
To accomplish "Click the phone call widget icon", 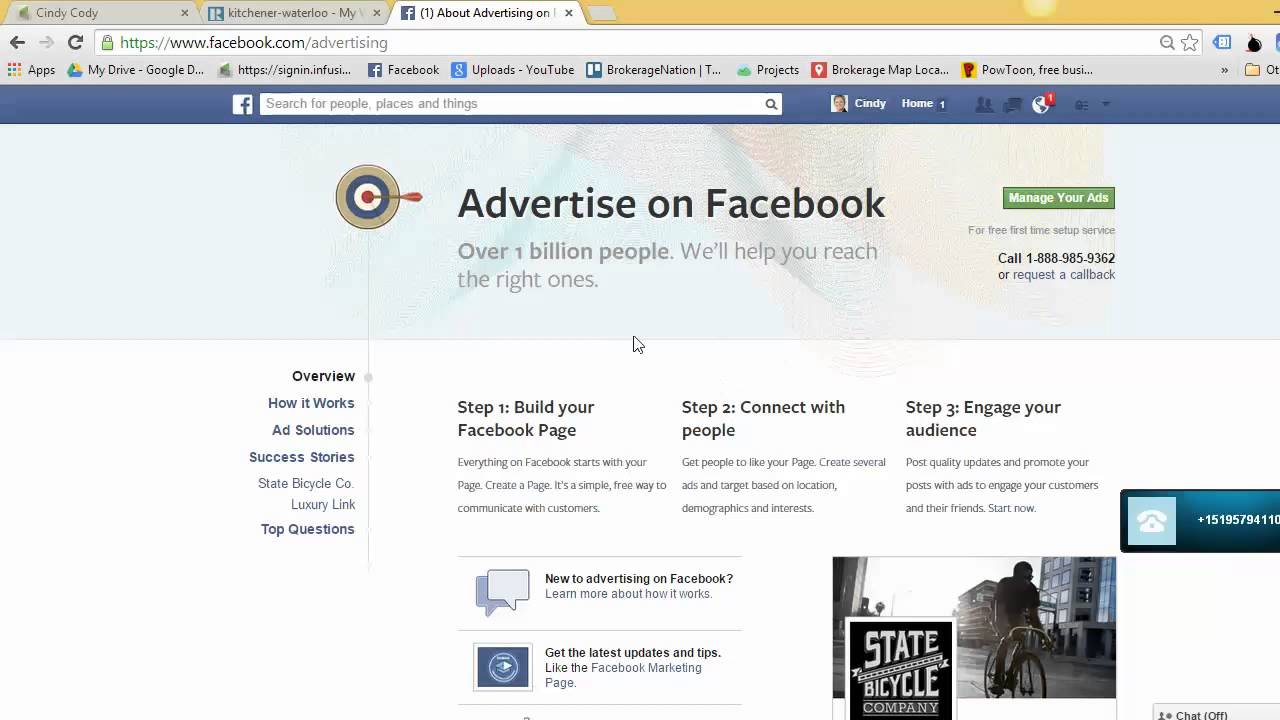I will pos(1152,520).
